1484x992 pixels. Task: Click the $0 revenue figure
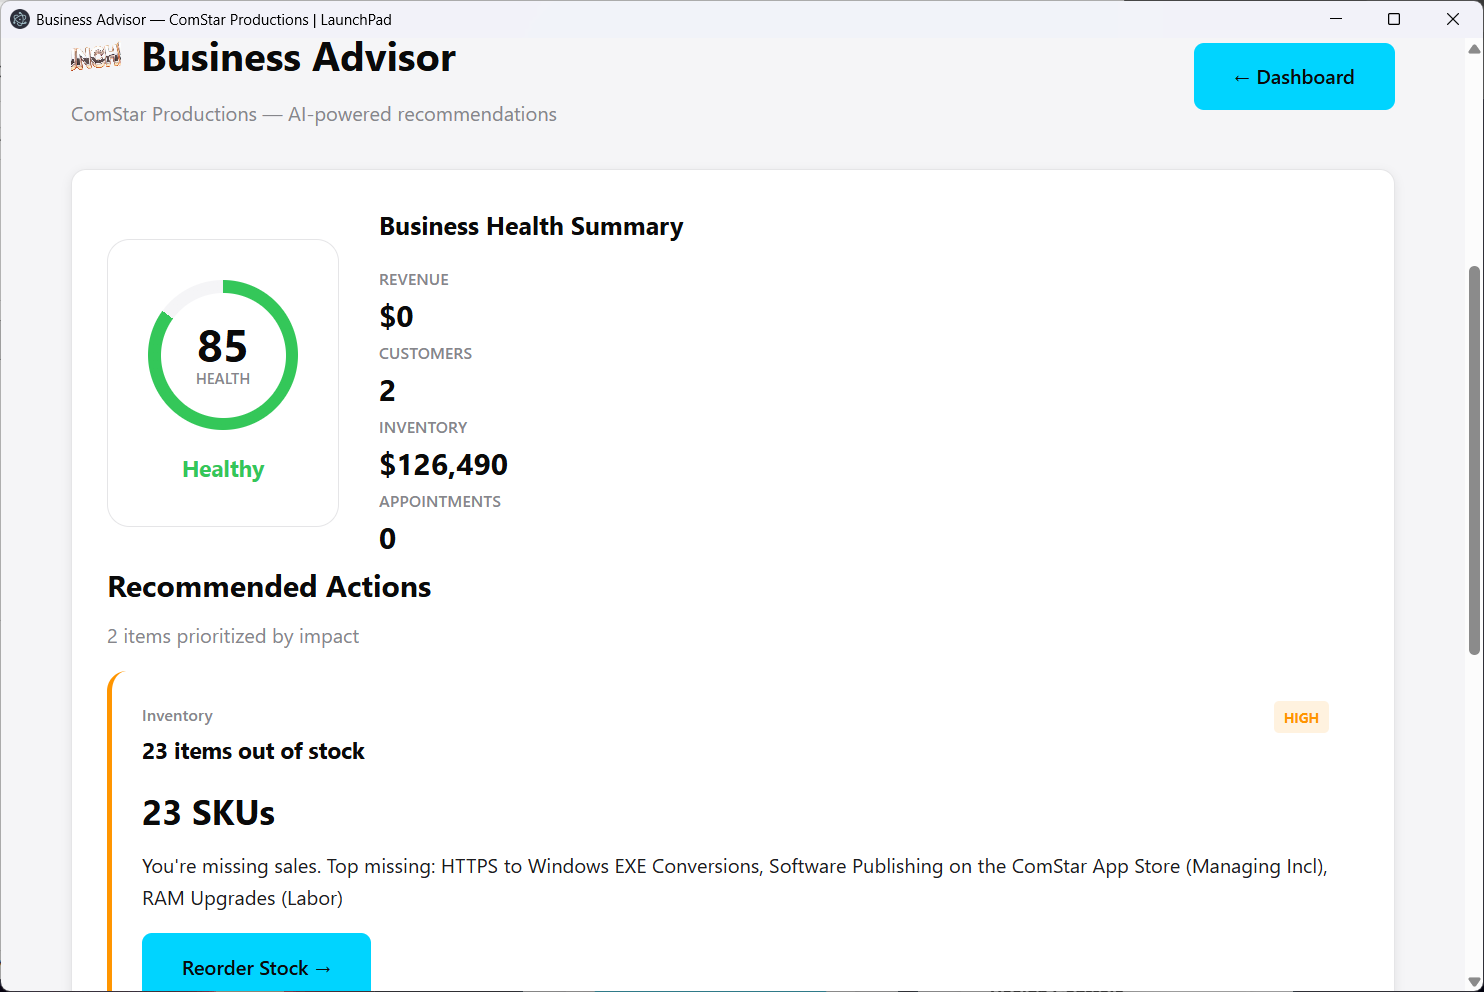(x=396, y=317)
